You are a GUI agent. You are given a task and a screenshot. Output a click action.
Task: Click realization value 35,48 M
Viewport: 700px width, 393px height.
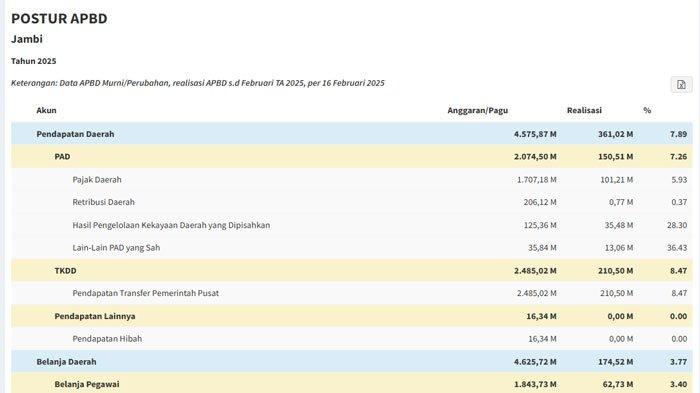(x=619, y=225)
